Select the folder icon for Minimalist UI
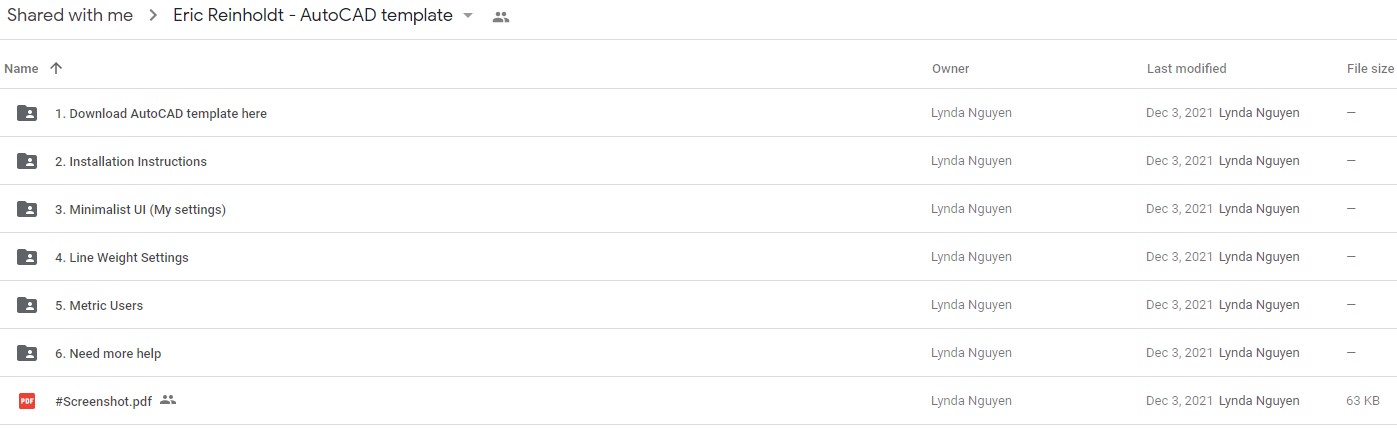The width and height of the screenshot is (1397, 429). (x=27, y=209)
